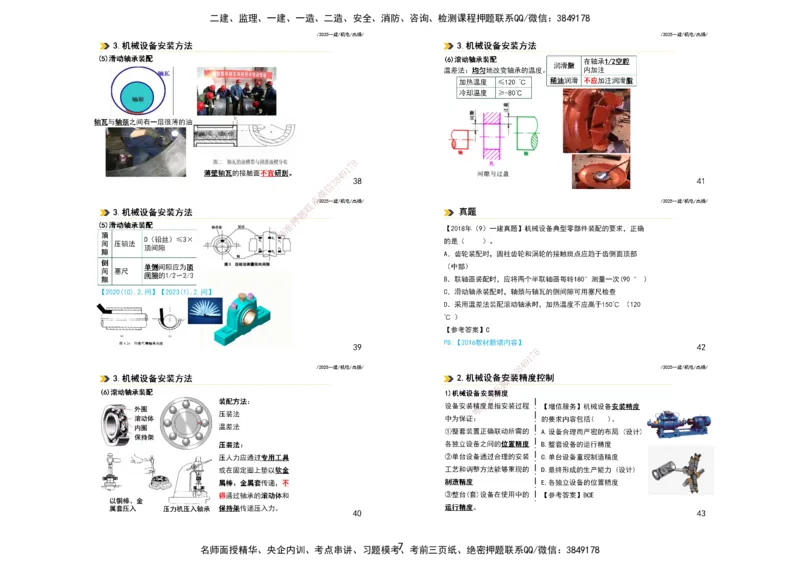Click the universal joint coupling image

[x=681, y=471]
